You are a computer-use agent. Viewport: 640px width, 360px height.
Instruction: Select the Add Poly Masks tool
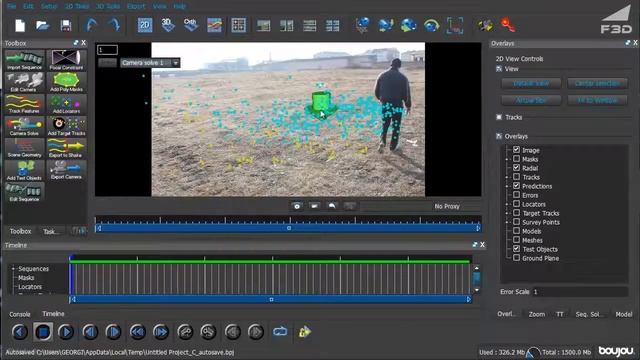click(66, 82)
